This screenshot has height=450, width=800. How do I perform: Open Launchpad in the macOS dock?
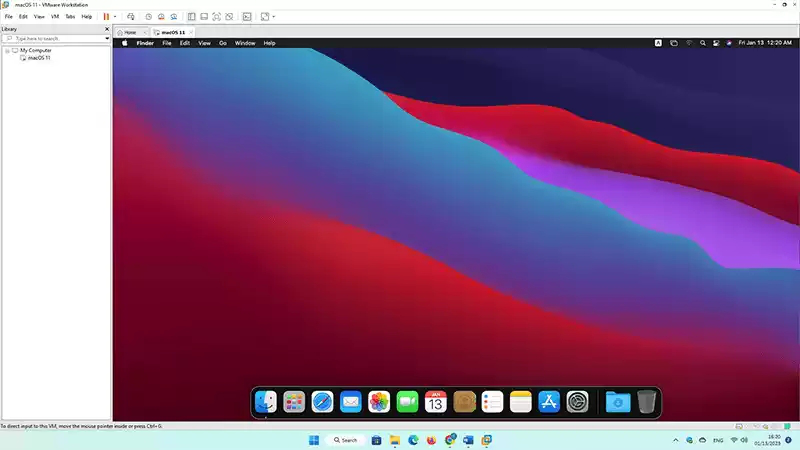[294, 402]
